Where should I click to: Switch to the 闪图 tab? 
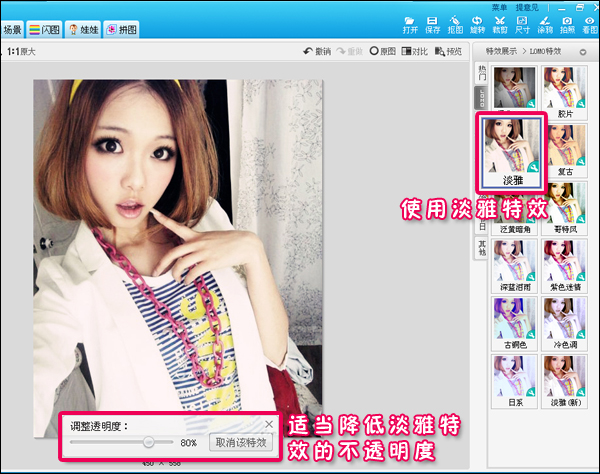point(44,30)
